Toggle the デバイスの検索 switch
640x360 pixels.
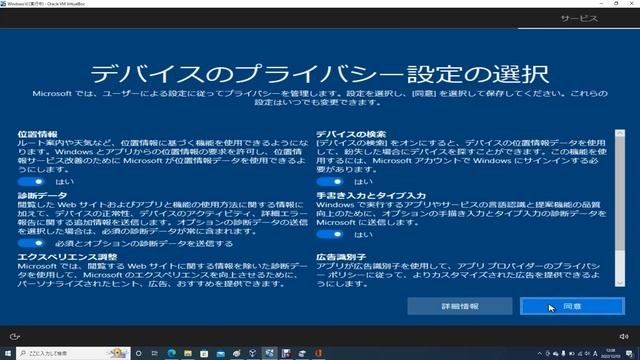coord(330,181)
